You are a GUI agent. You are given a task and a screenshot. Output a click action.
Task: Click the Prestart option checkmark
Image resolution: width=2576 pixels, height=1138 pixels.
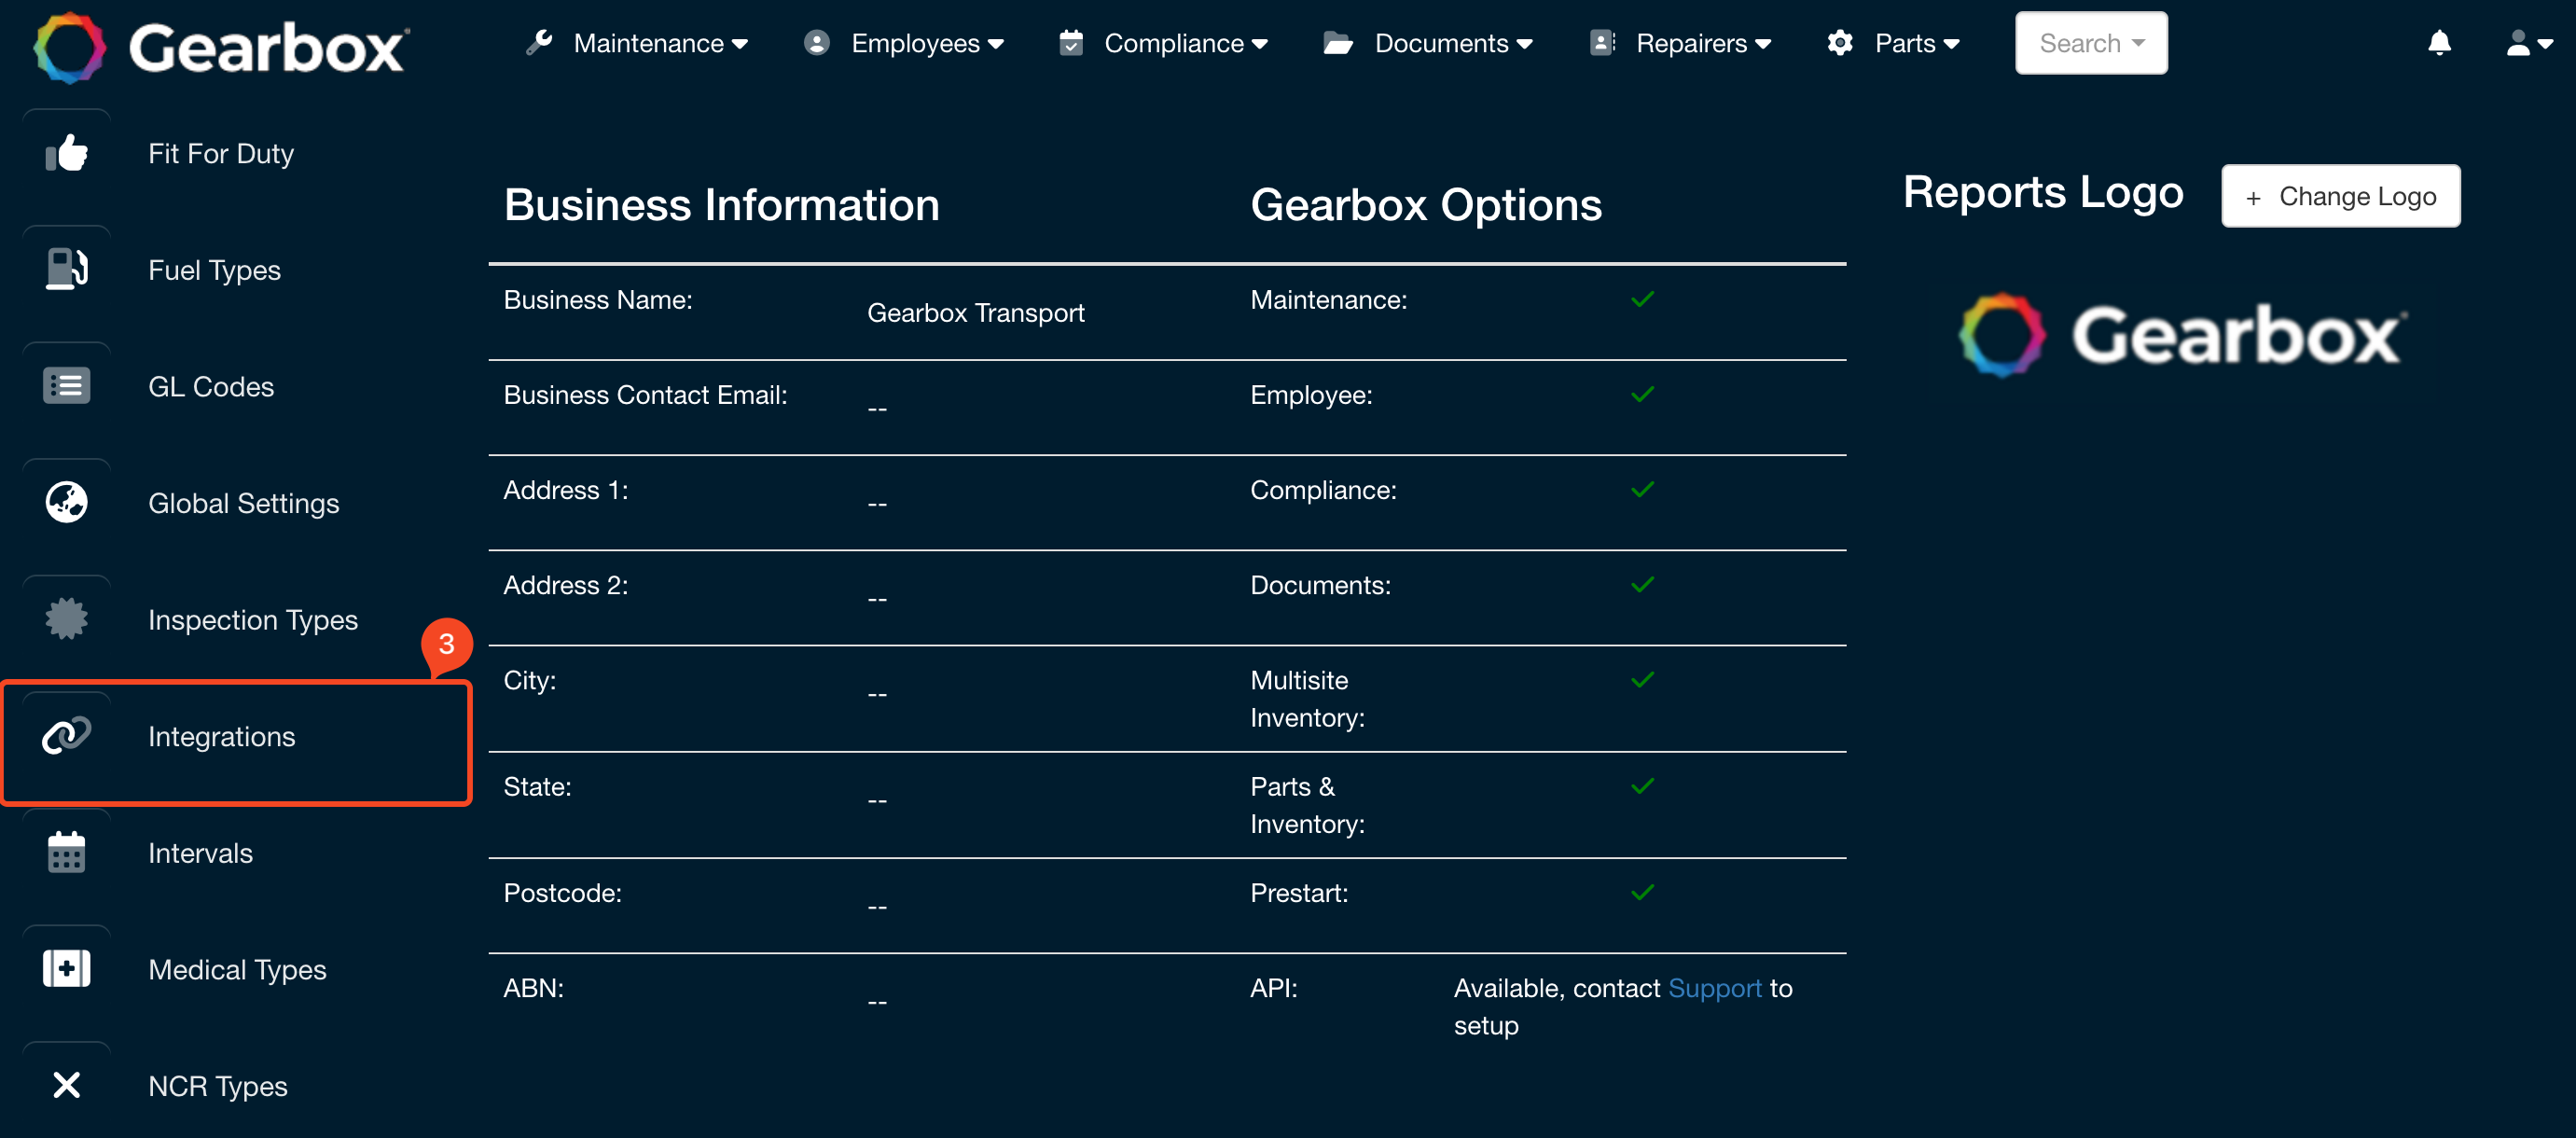(1642, 892)
